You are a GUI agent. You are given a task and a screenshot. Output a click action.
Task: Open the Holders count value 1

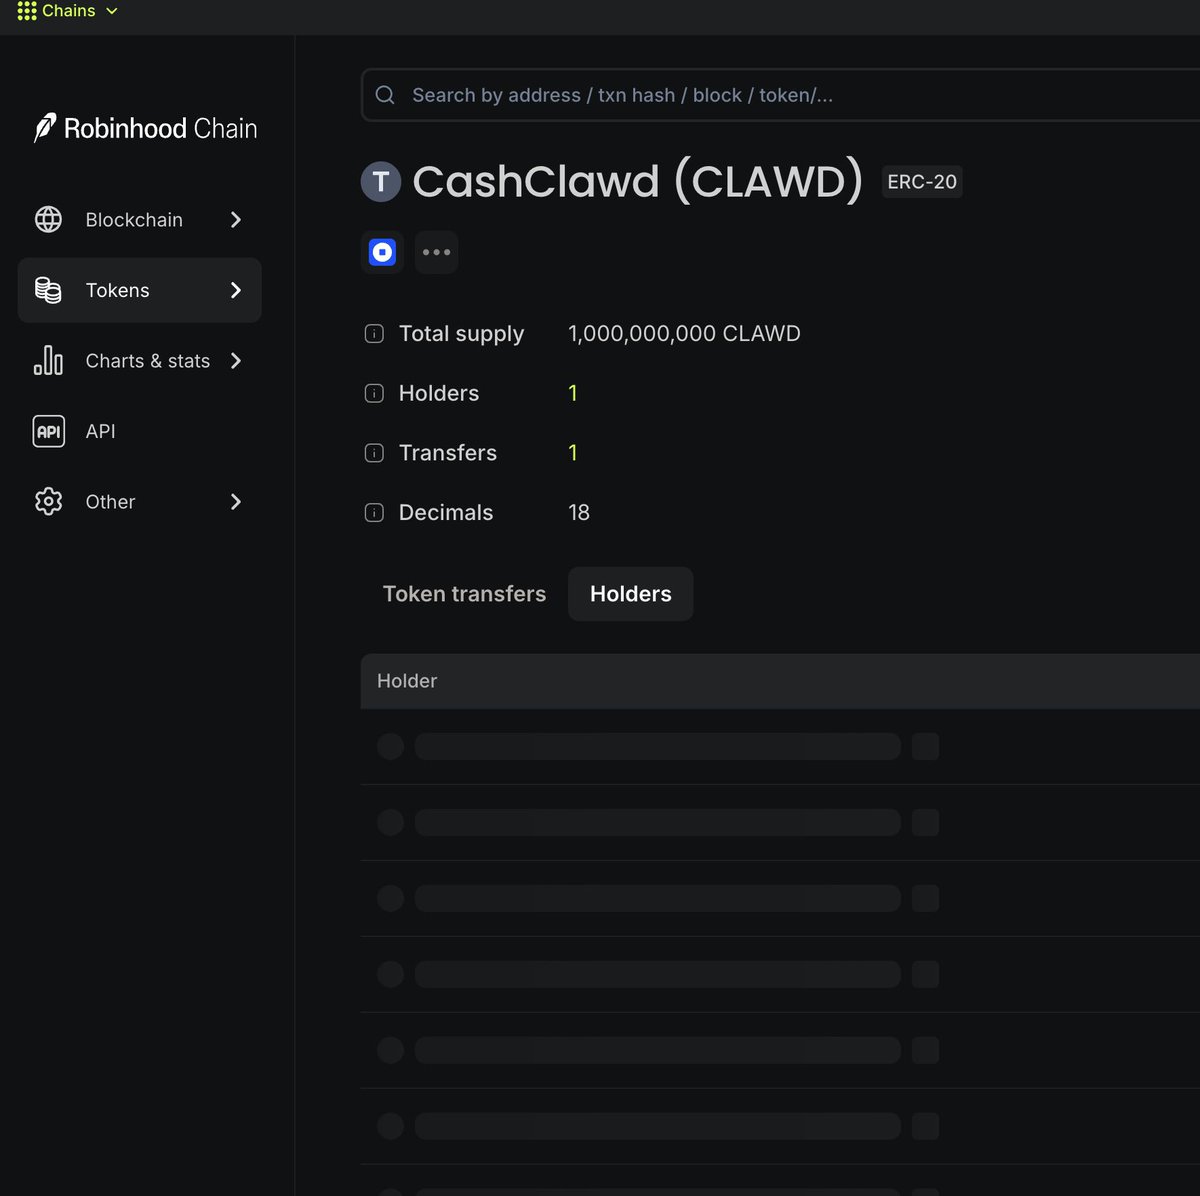point(573,393)
